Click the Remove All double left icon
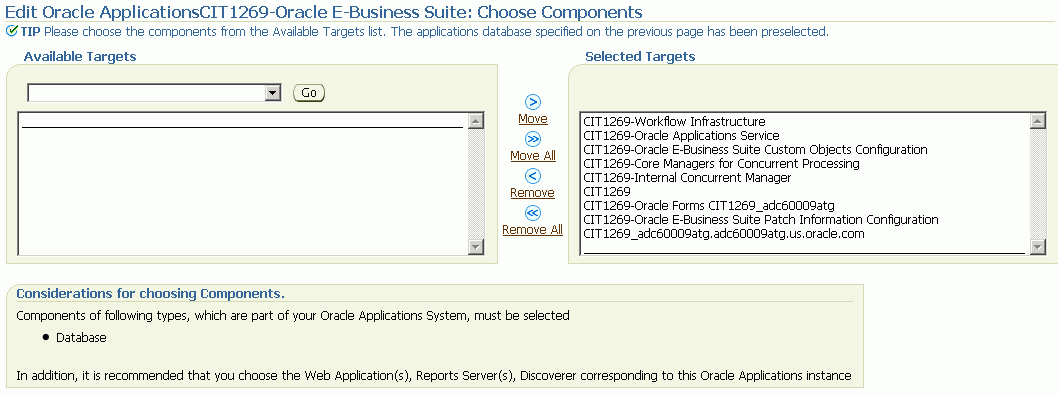This screenshot has width=1058, height=395. tap(532, 213)
